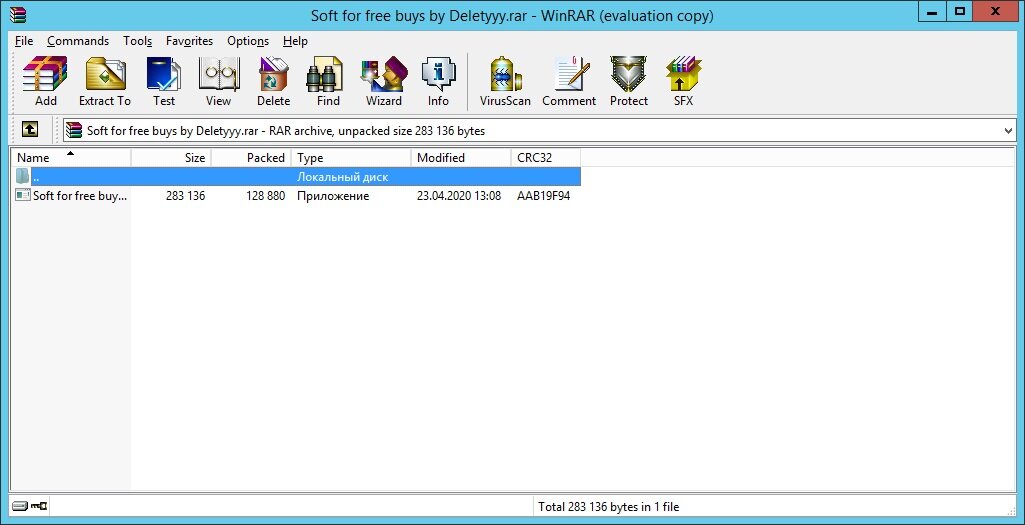The image size is (1025, 525).
Task: Open the Tools menu
Action: [137, 41]
